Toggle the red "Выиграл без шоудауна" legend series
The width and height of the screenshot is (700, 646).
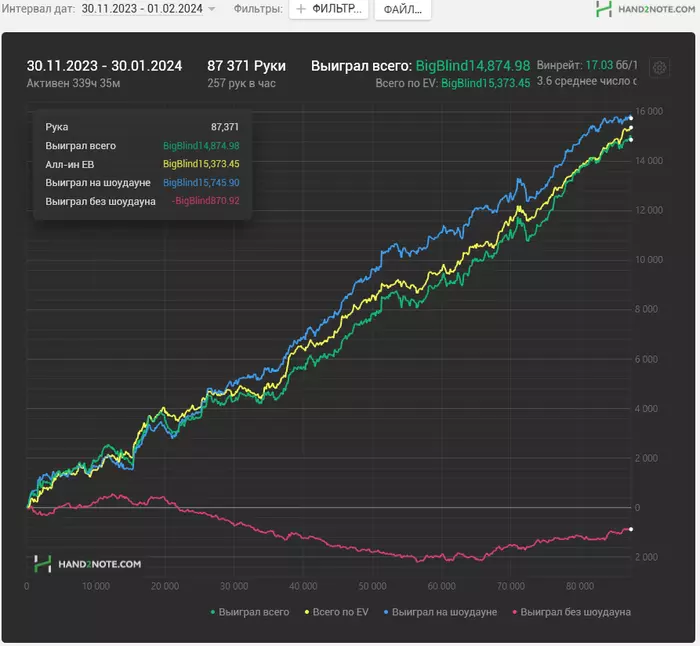point(571,611)
